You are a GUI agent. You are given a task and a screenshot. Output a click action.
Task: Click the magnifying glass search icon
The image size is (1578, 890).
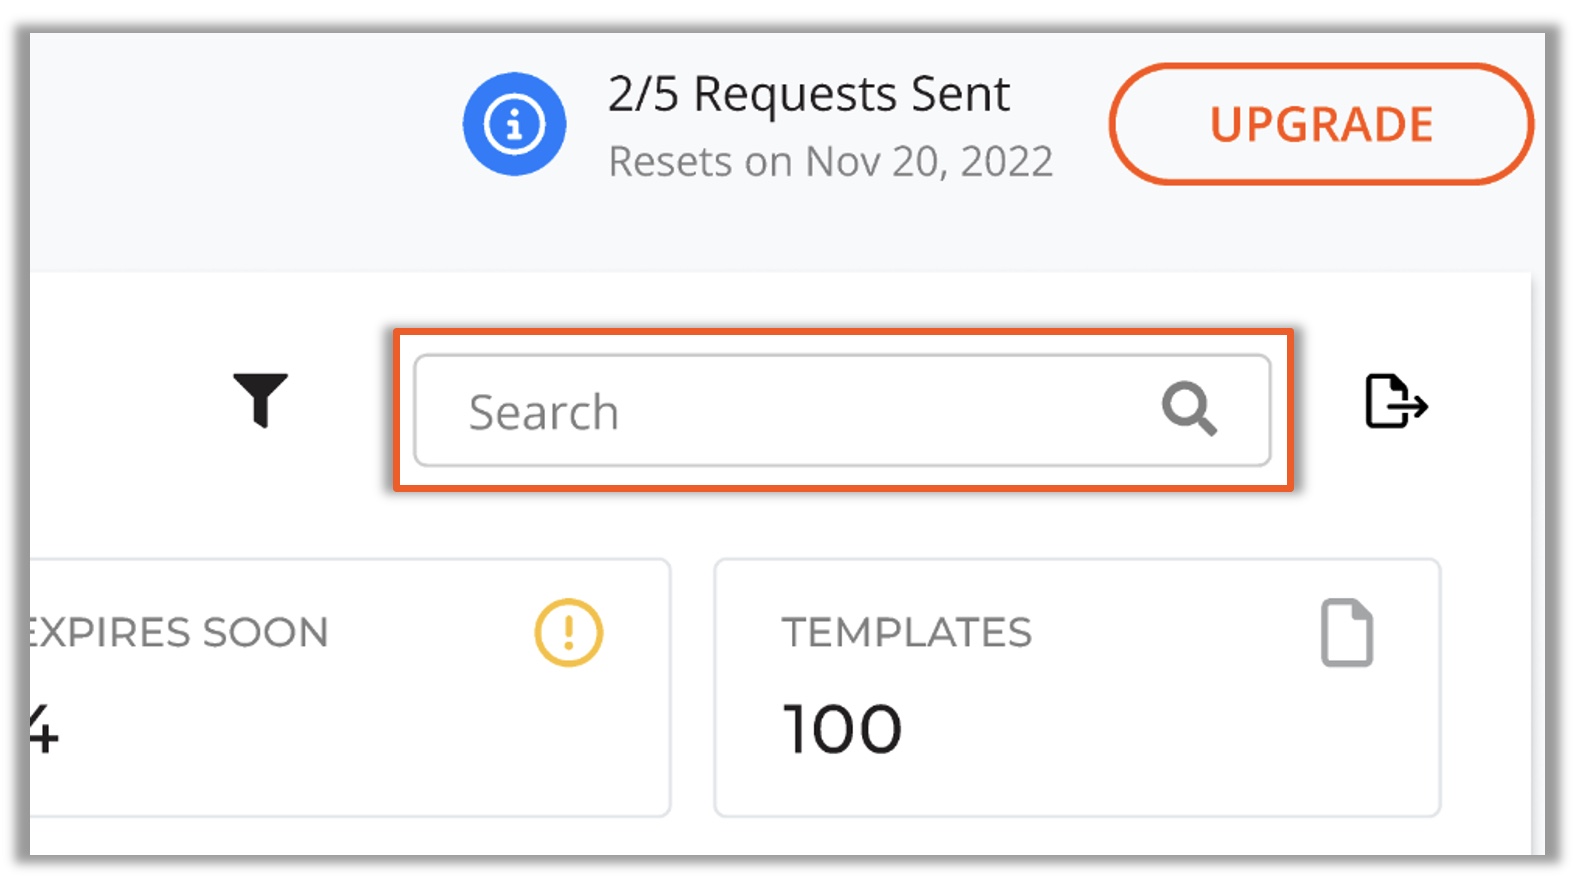click(x=1189, y=409)
